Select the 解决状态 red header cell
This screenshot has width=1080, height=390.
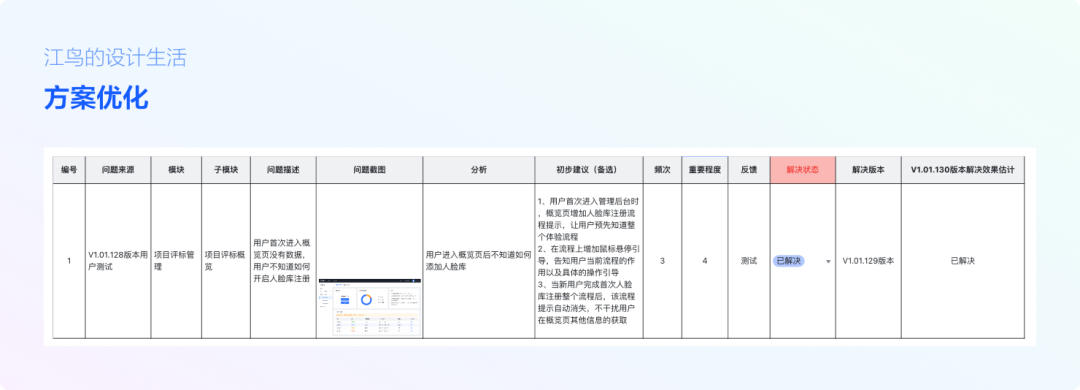(x=802, y=170)
